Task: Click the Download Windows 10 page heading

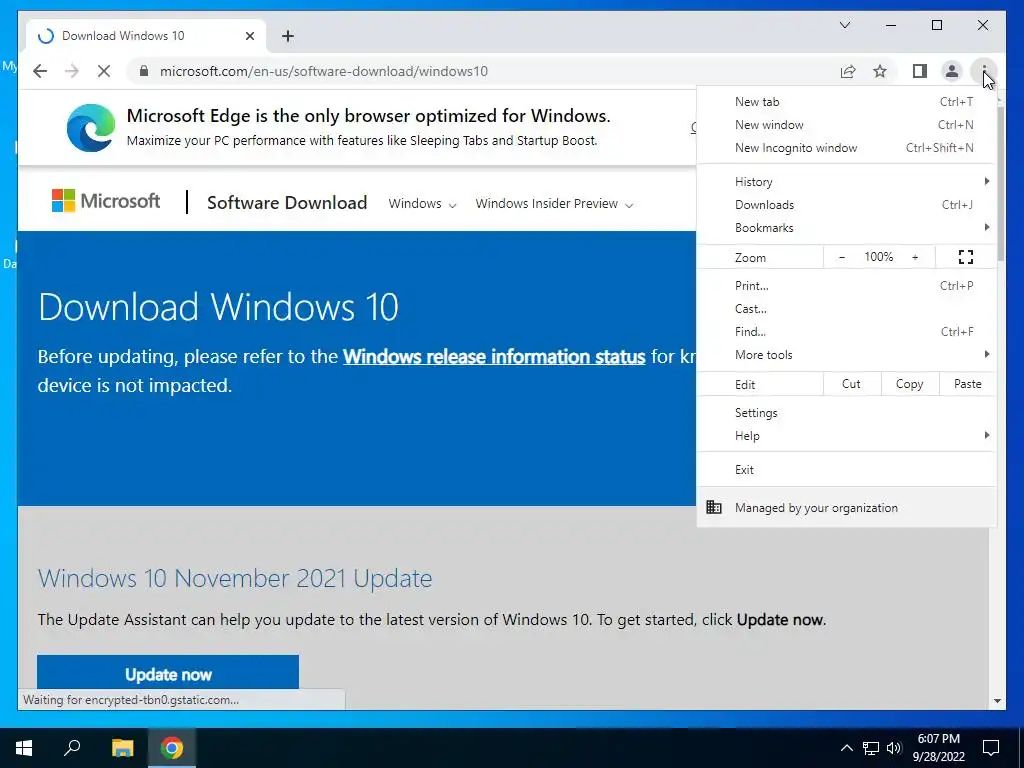Action: pyautogui.click(x=218, y=307)
